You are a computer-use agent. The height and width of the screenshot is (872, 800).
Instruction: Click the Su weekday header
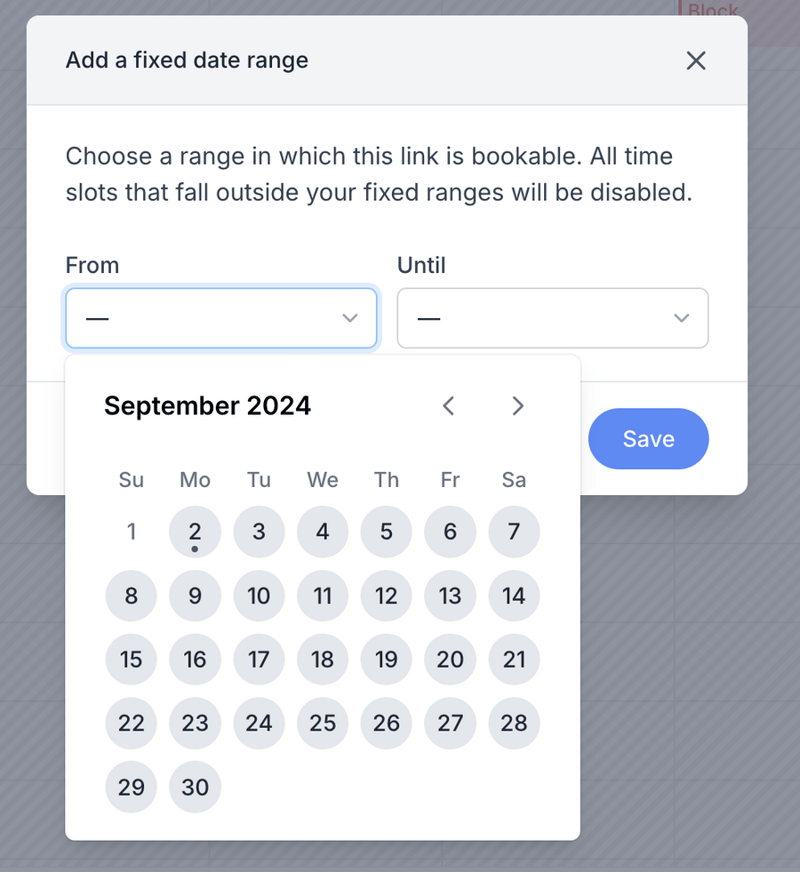(131, 480)
